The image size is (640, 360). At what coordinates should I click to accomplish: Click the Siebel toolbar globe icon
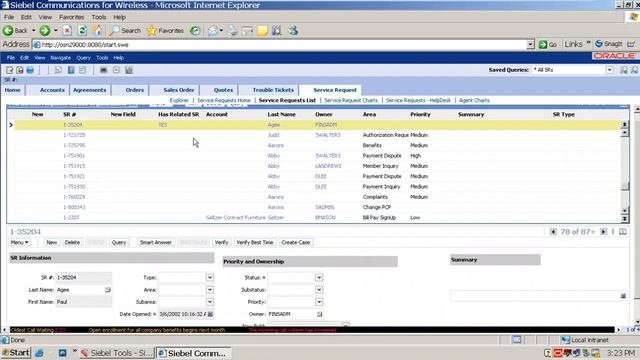[x=30, y=70]
